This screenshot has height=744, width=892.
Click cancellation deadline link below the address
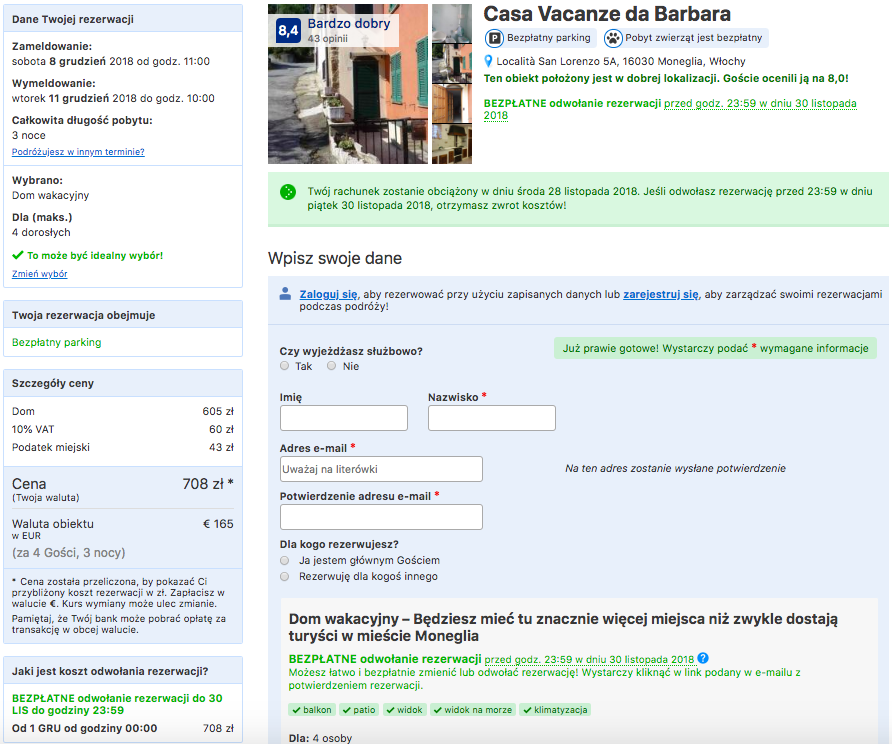[670, 109]
